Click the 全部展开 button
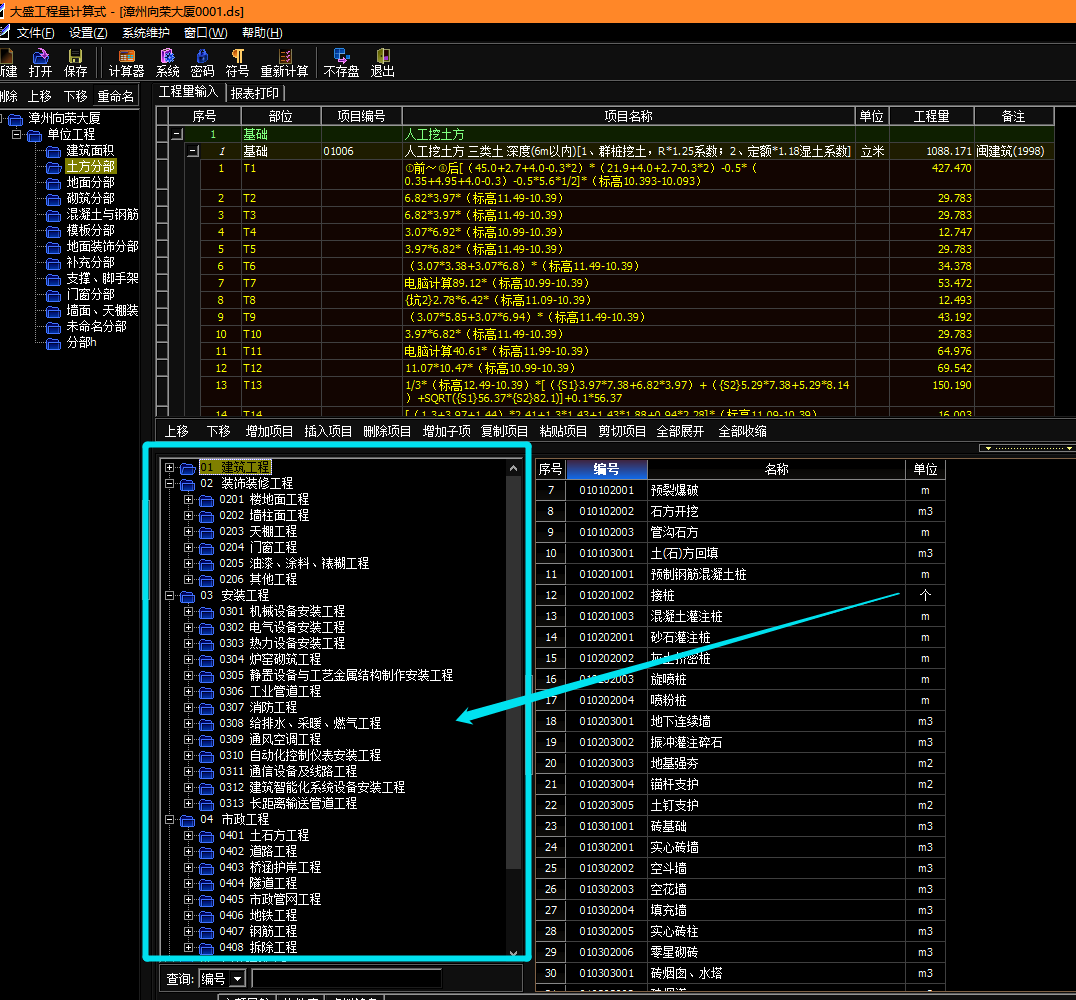This screenshot has width=1076, height=1000. coord(680,432)
